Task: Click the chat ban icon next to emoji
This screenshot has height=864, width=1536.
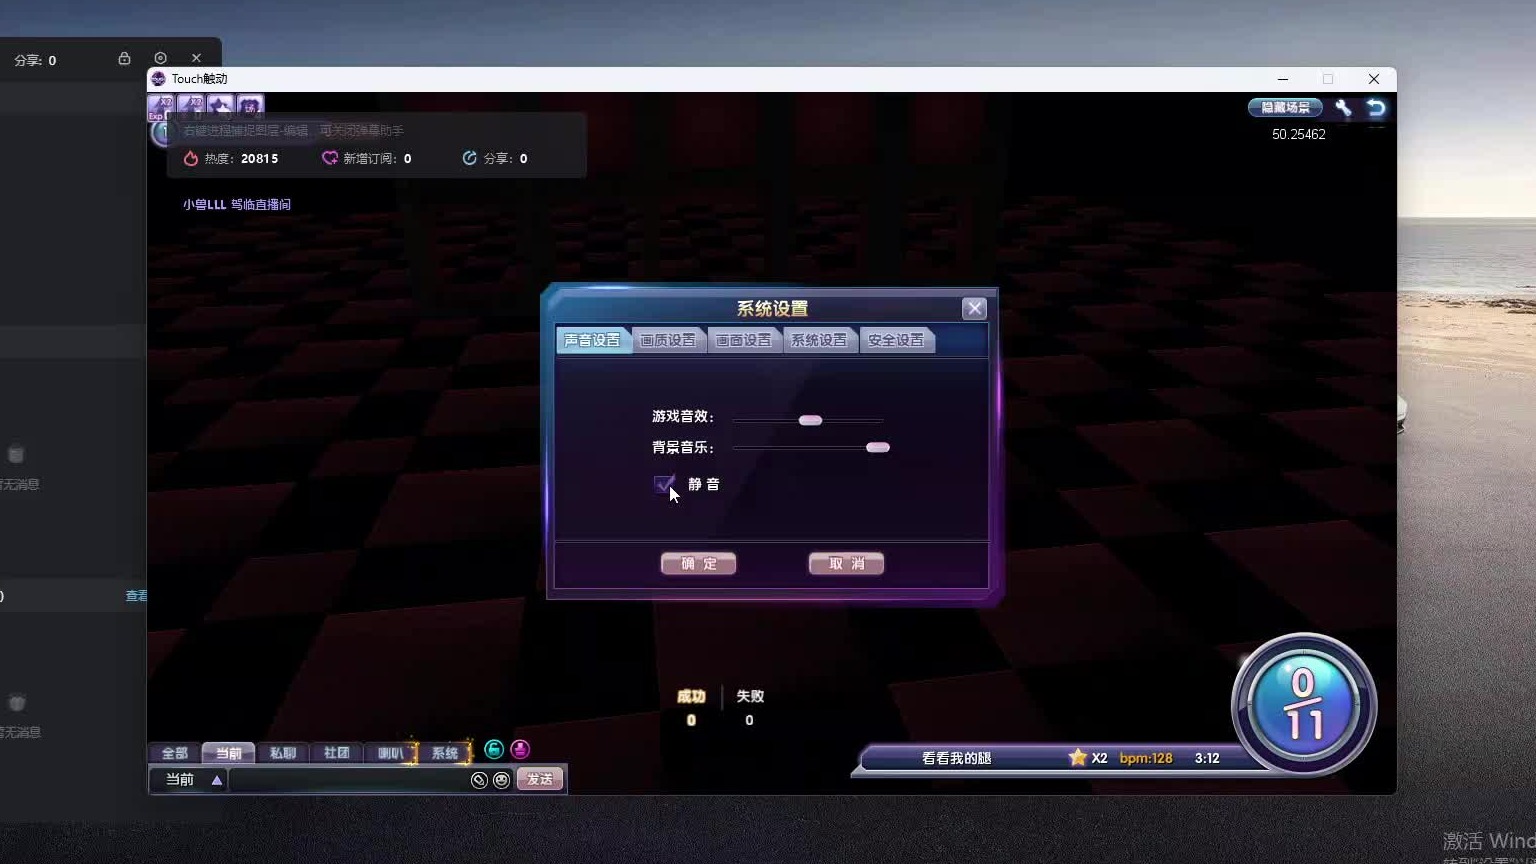Action: [x=479, y=779]
